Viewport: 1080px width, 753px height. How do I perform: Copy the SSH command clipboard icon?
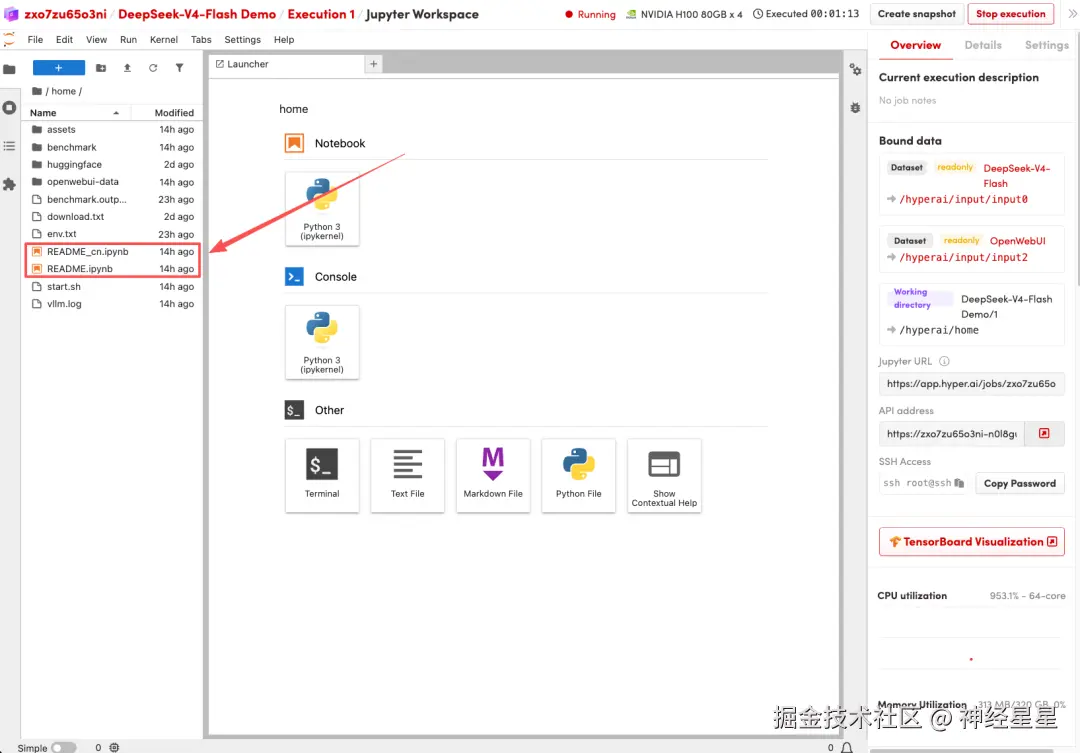point(959,483)
